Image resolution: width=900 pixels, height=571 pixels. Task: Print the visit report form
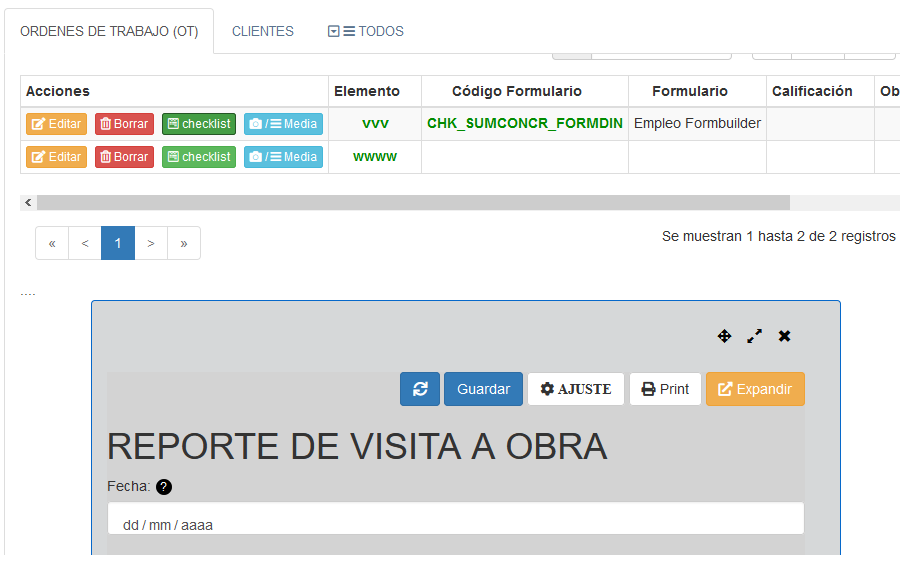tap(665, 389)
